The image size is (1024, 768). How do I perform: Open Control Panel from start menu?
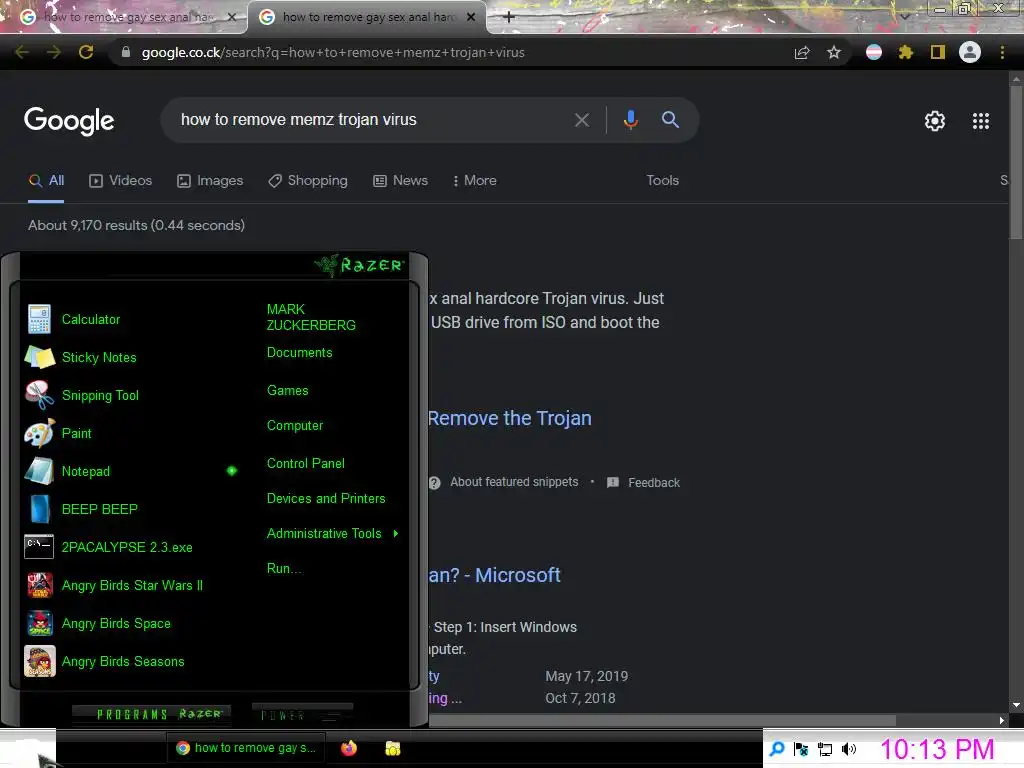[306, 463]
